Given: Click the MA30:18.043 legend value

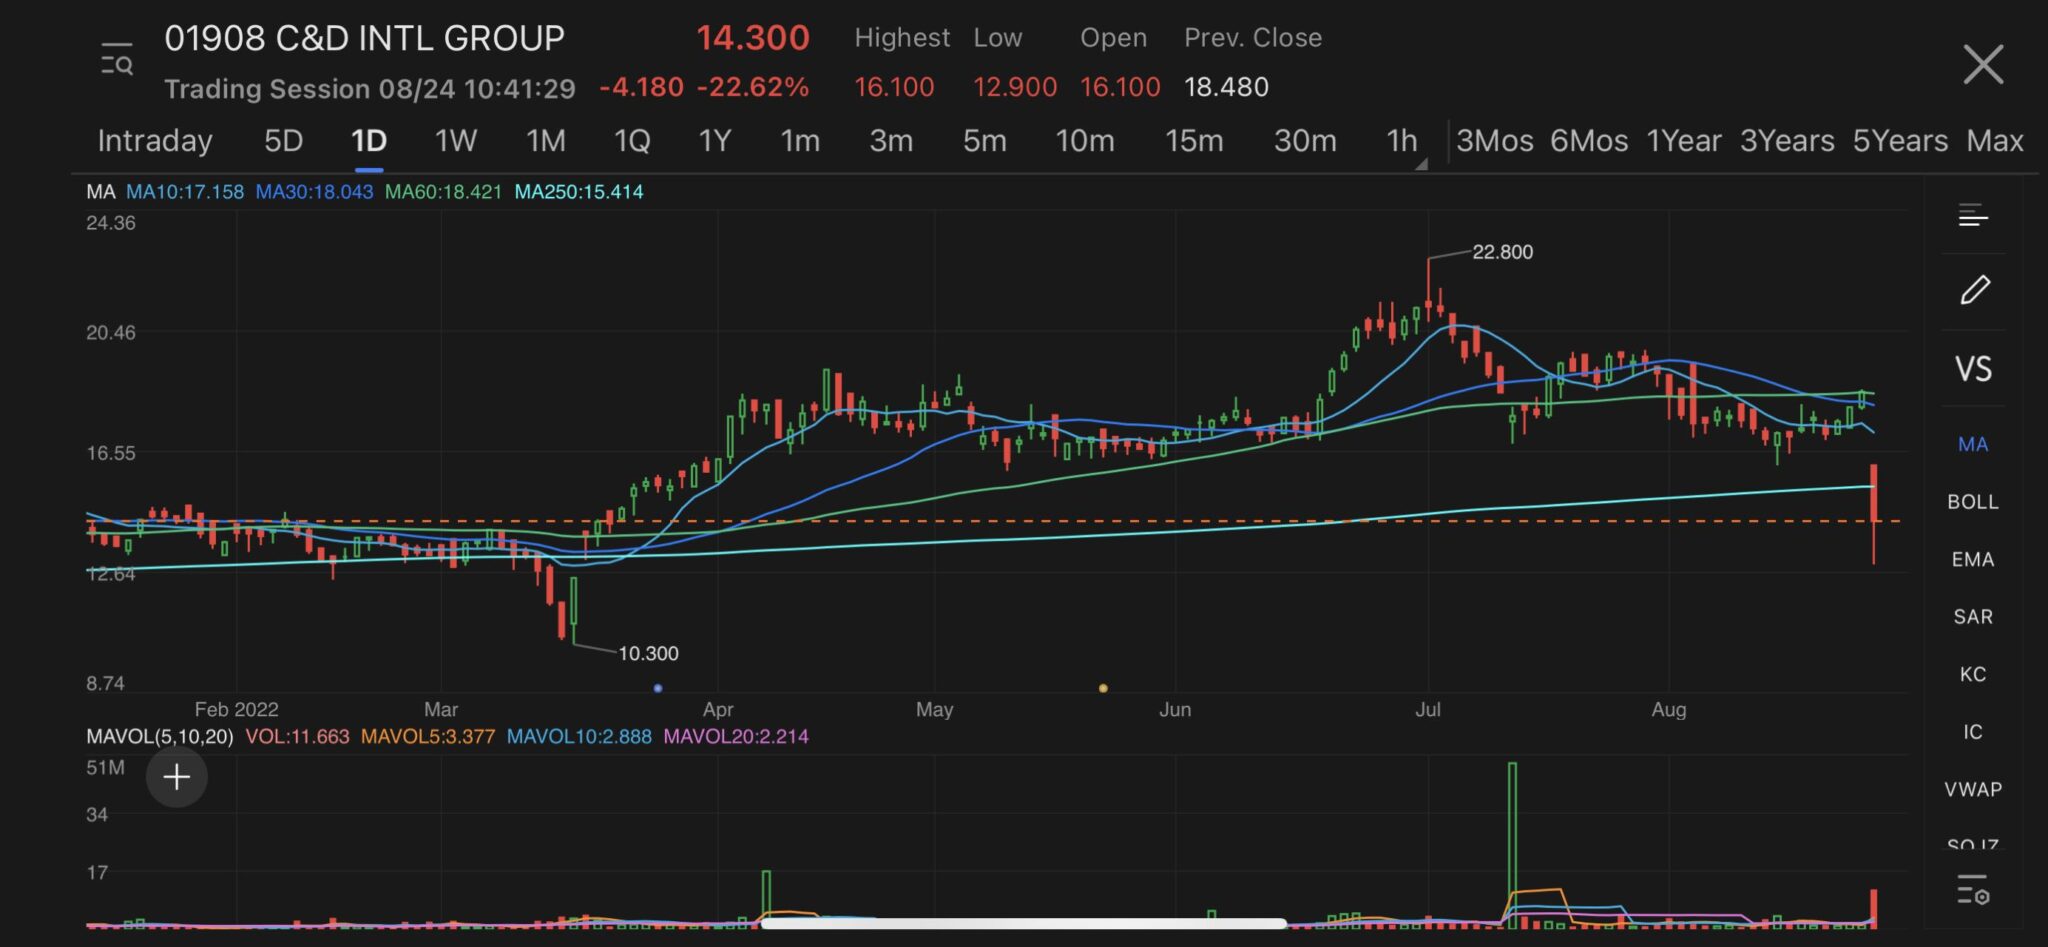Looking at the screenshot, I should 314,192.
